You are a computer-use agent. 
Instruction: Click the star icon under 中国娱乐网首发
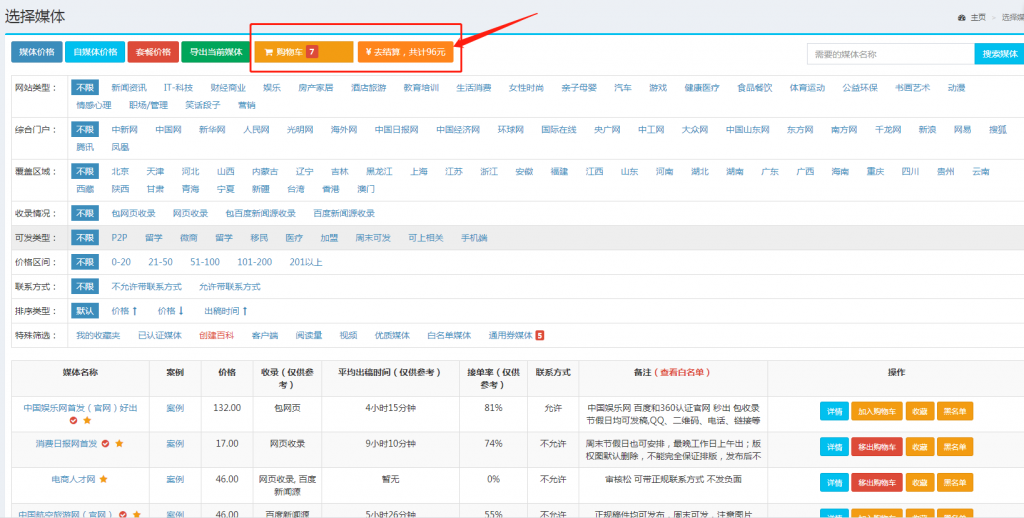coord(86,420)
